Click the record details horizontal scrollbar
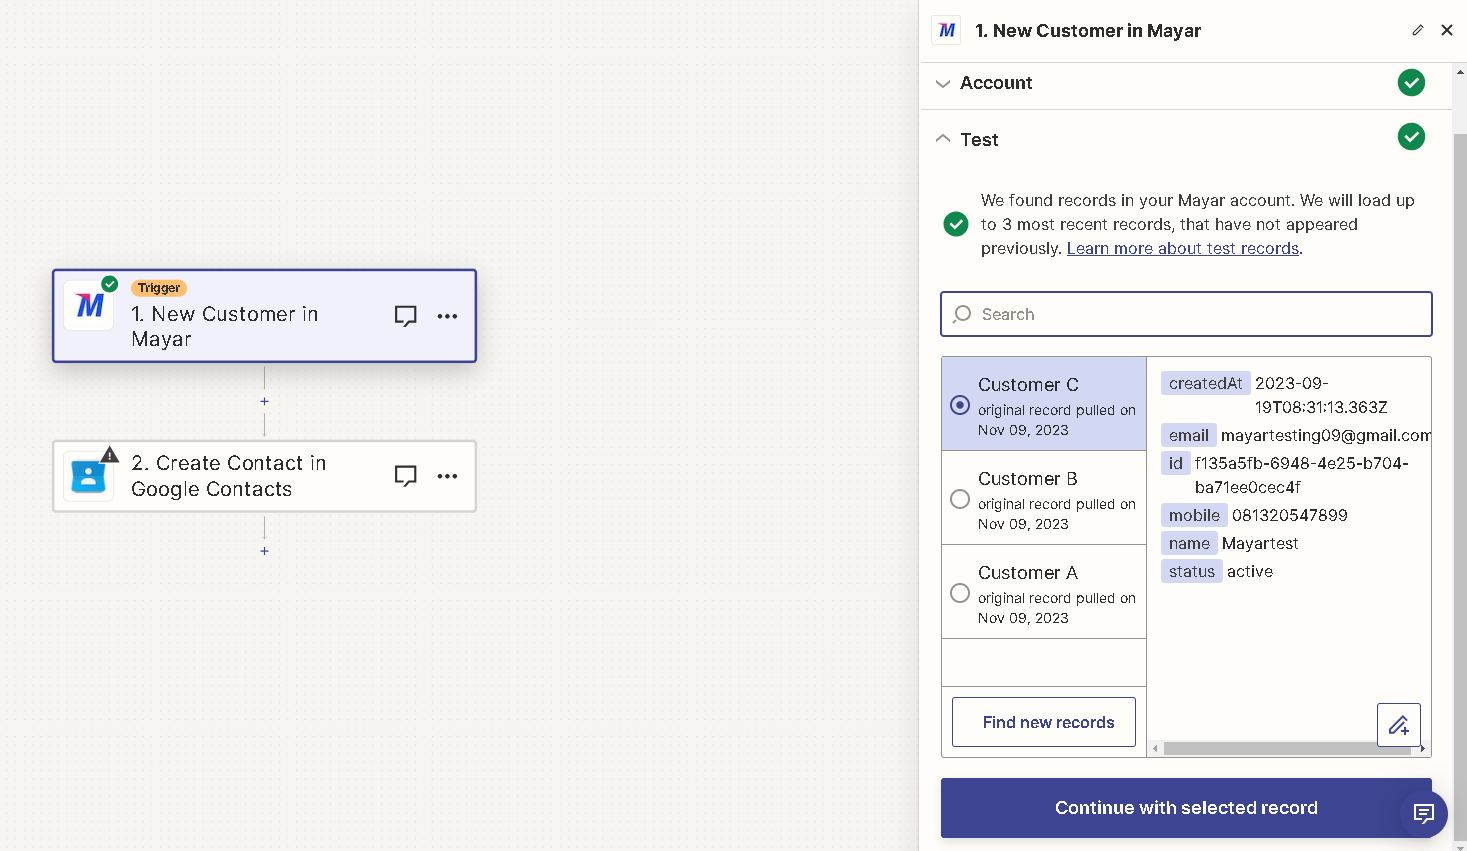The height and width of the screenshot is (851, 1467). click(1288, 749)
